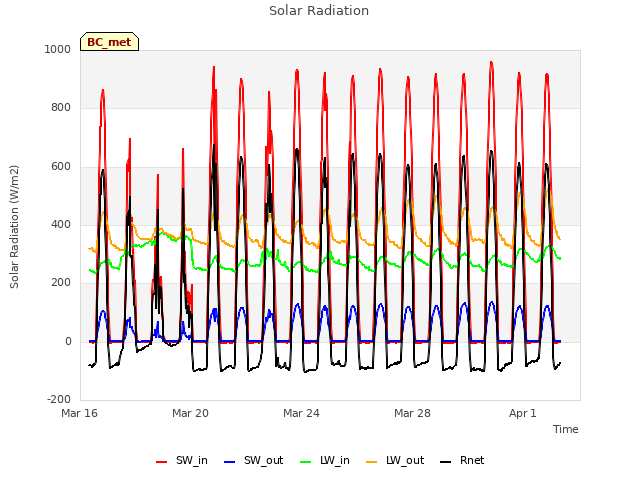Click the 200 y-axis tick label
The image size is (640, 480).
tap(61, 282)
